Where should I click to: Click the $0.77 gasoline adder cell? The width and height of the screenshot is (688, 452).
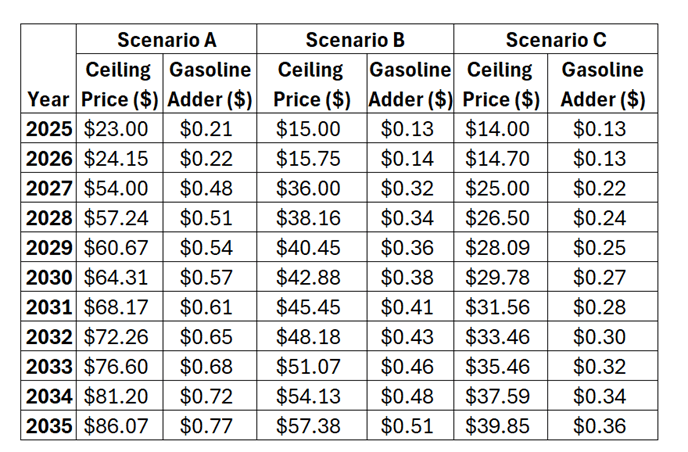pyautogui.click(x=206, y=426)
